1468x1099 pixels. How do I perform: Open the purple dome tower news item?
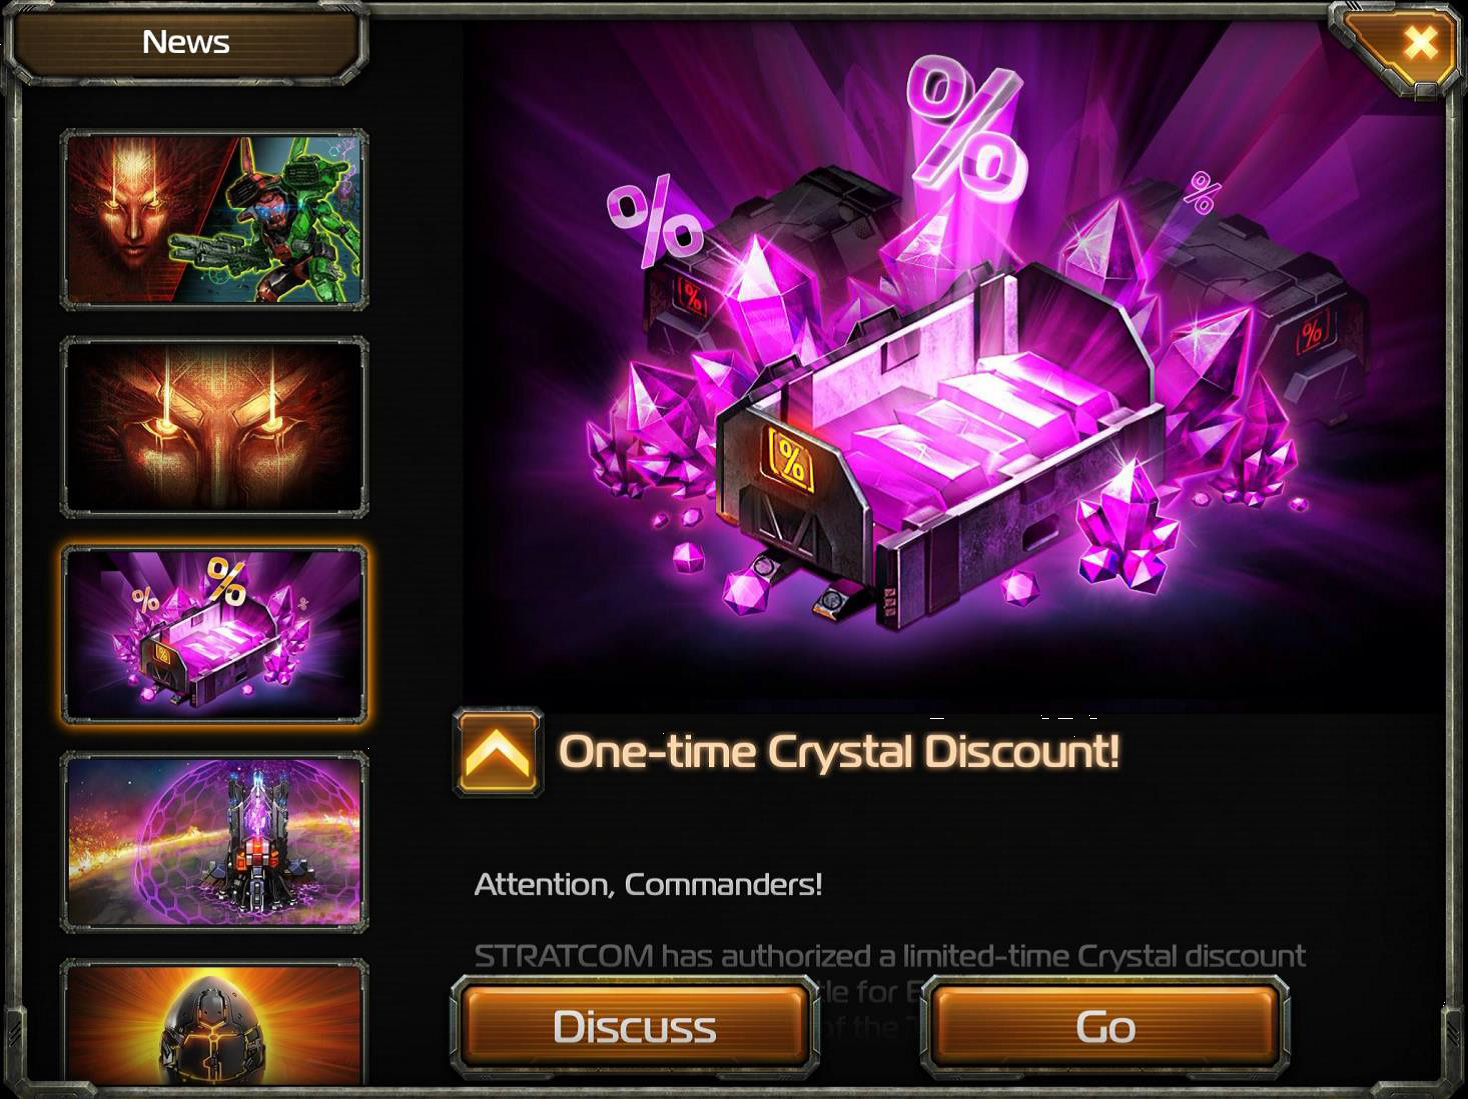pos(214,842)
